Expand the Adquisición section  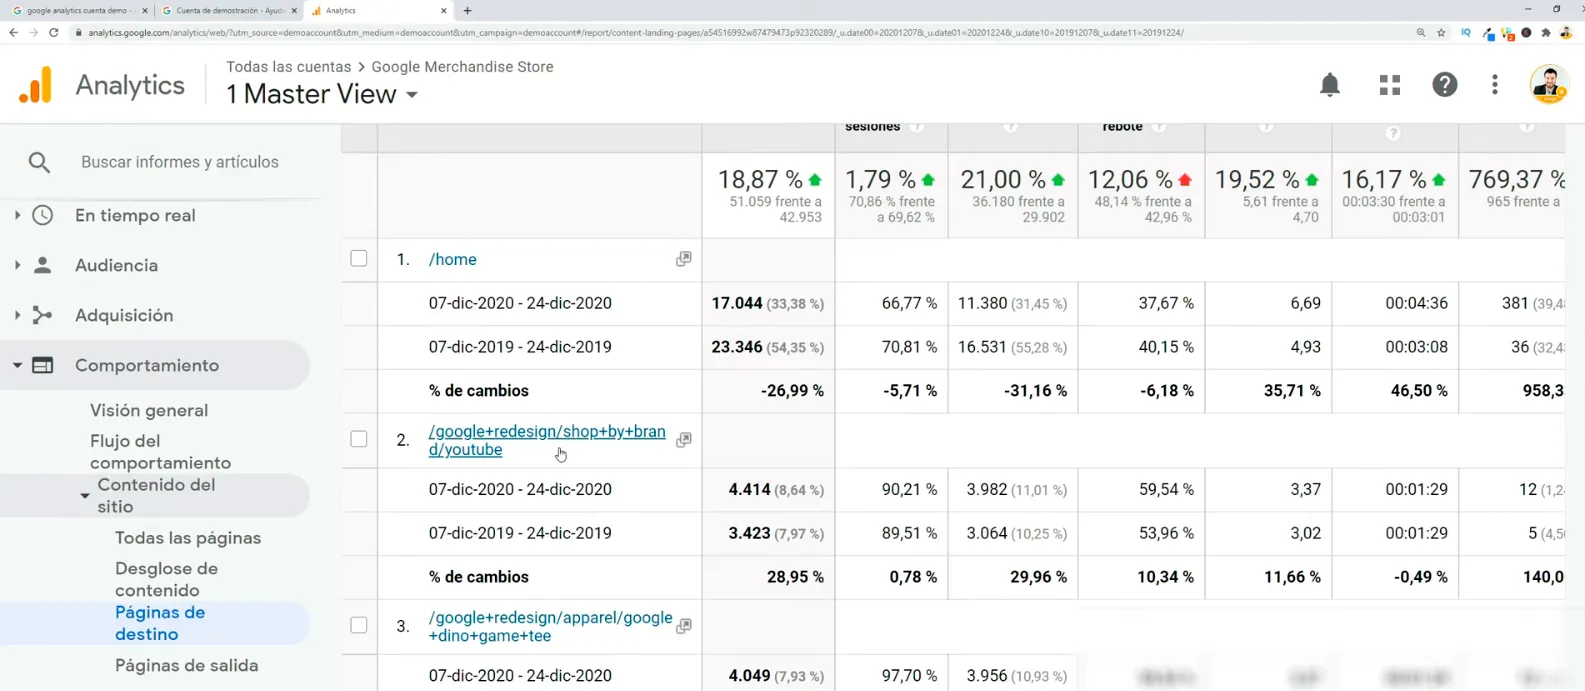17,315
